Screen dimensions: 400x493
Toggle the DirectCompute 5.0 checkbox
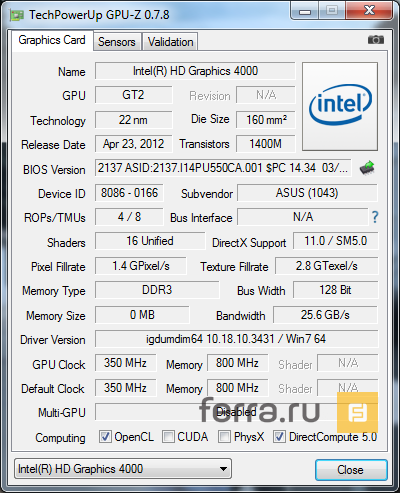(x=279, y=437)
